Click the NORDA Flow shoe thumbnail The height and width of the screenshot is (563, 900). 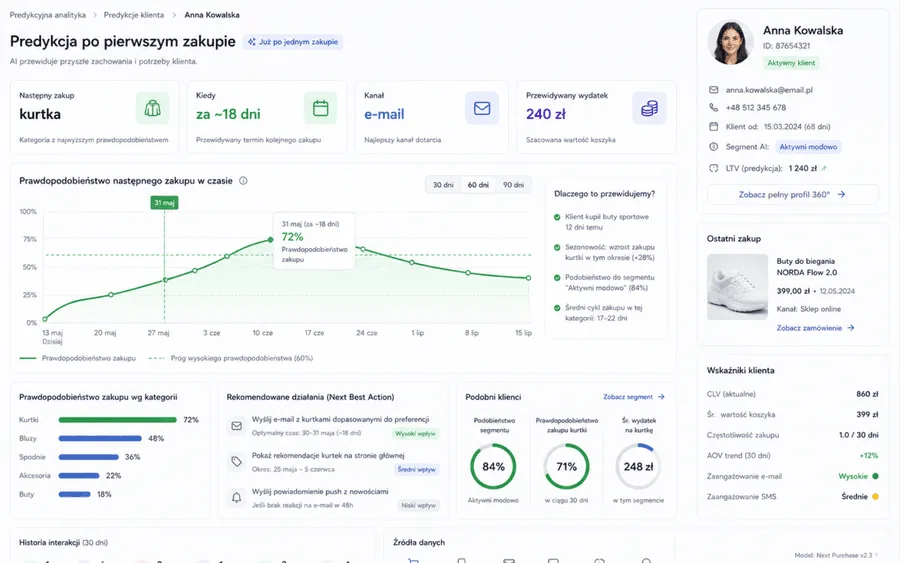(x=737, y=287)
